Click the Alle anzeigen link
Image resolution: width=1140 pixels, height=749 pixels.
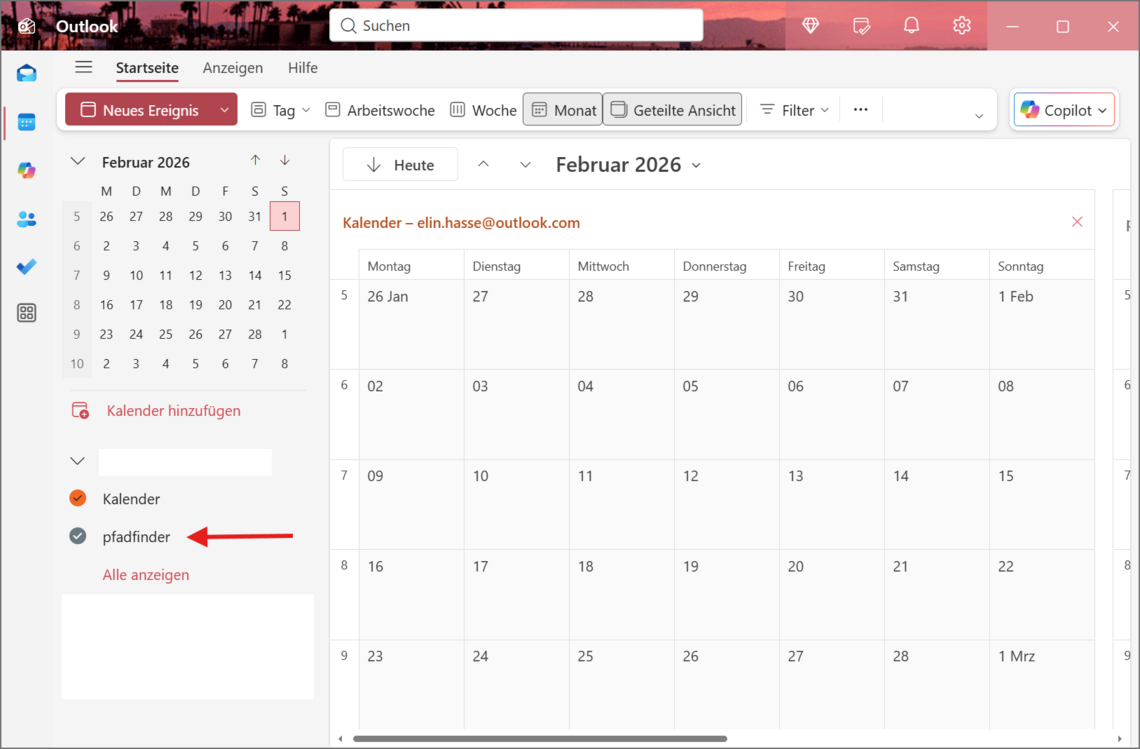coord(146,575)
